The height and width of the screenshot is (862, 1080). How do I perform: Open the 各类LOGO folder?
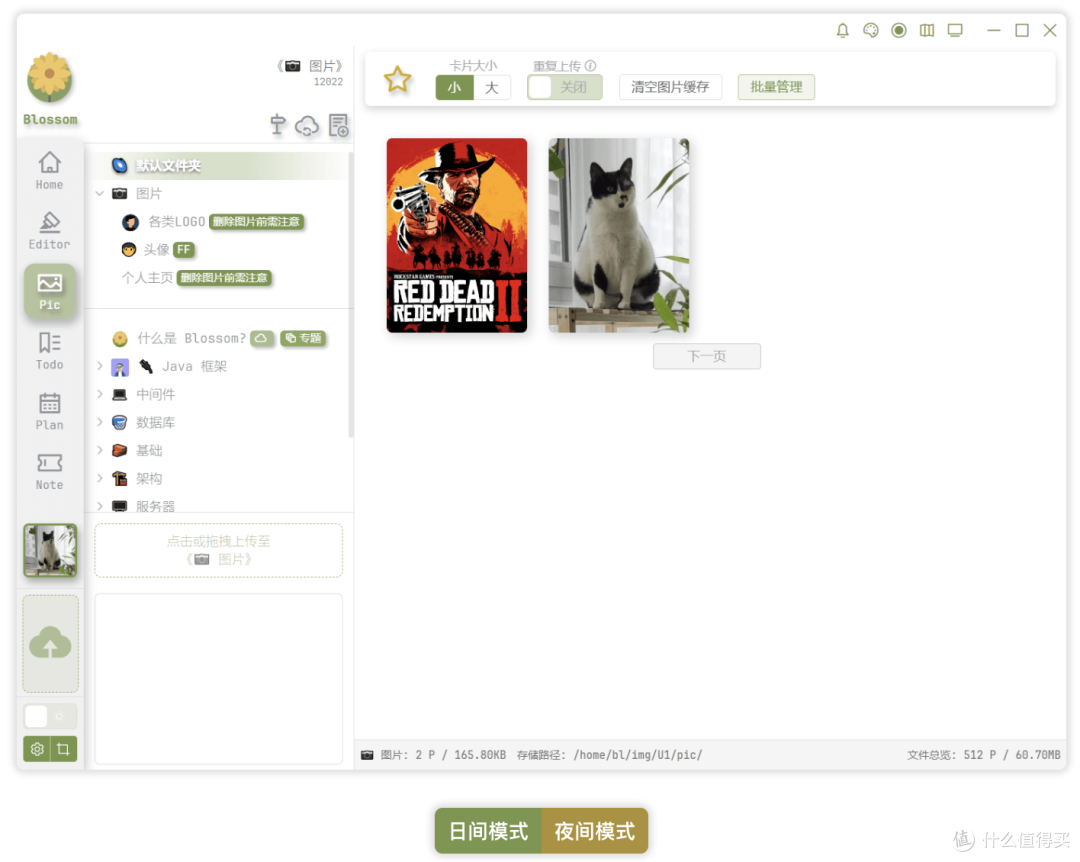[176, 222]
